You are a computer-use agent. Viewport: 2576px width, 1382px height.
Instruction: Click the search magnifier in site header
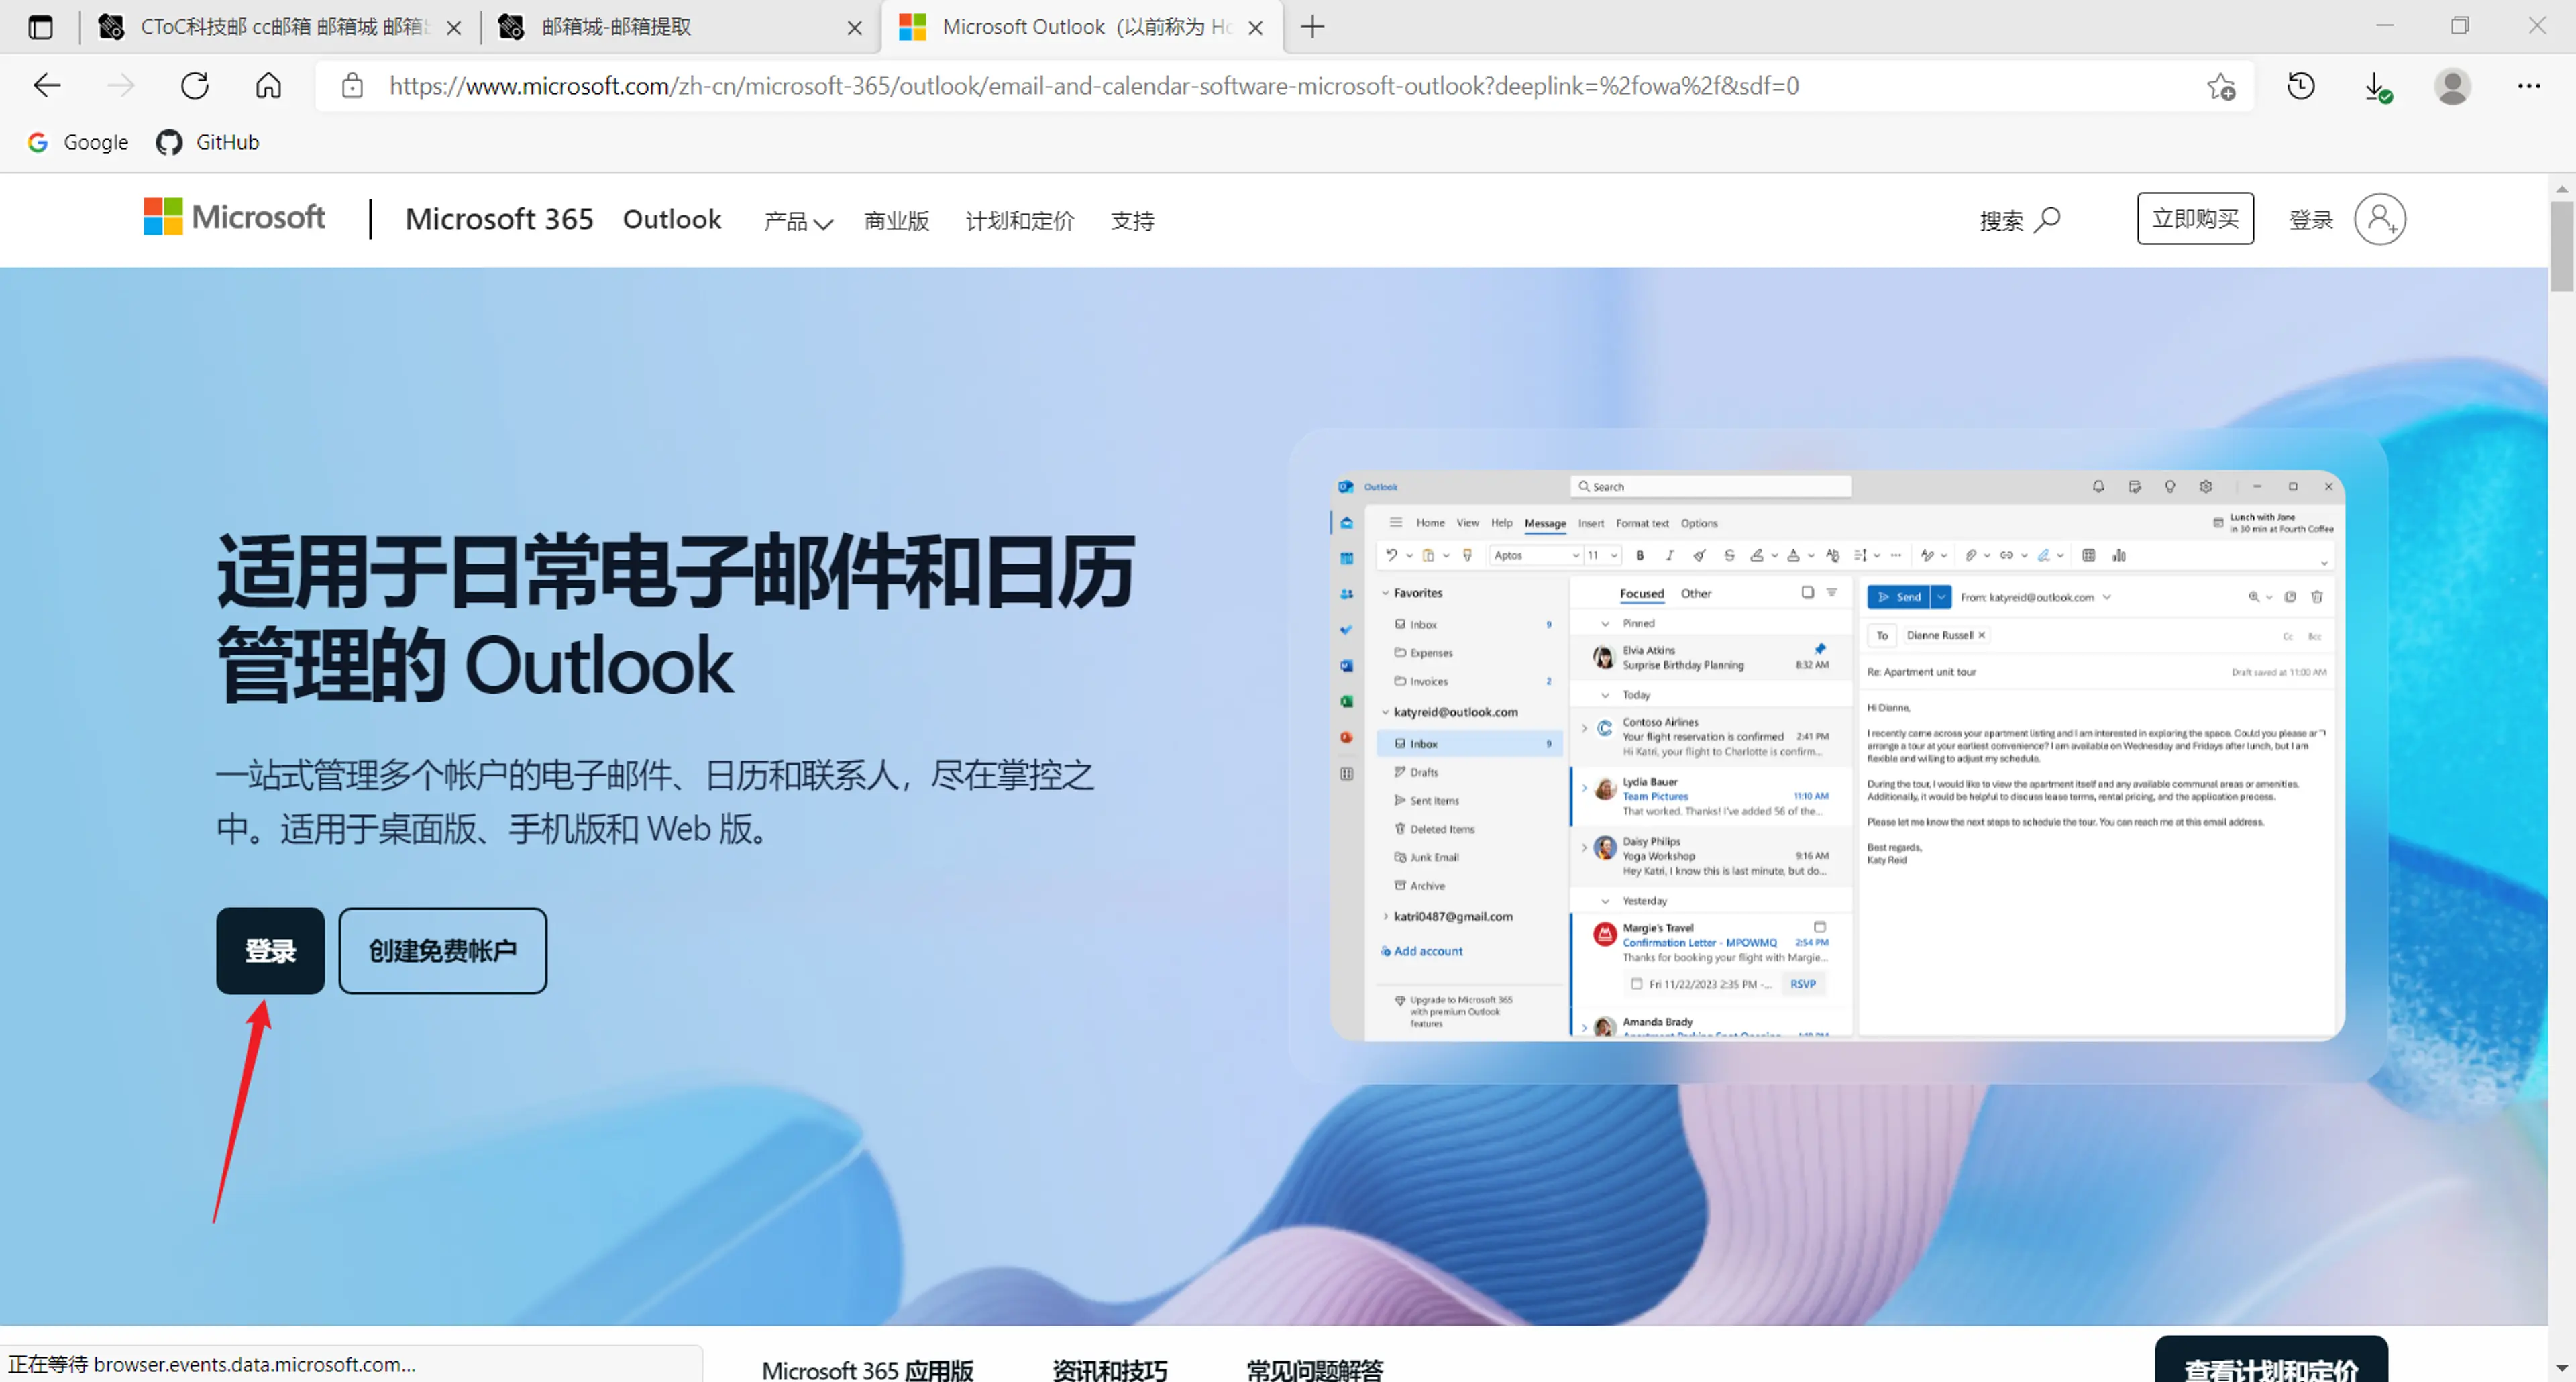2046,219
